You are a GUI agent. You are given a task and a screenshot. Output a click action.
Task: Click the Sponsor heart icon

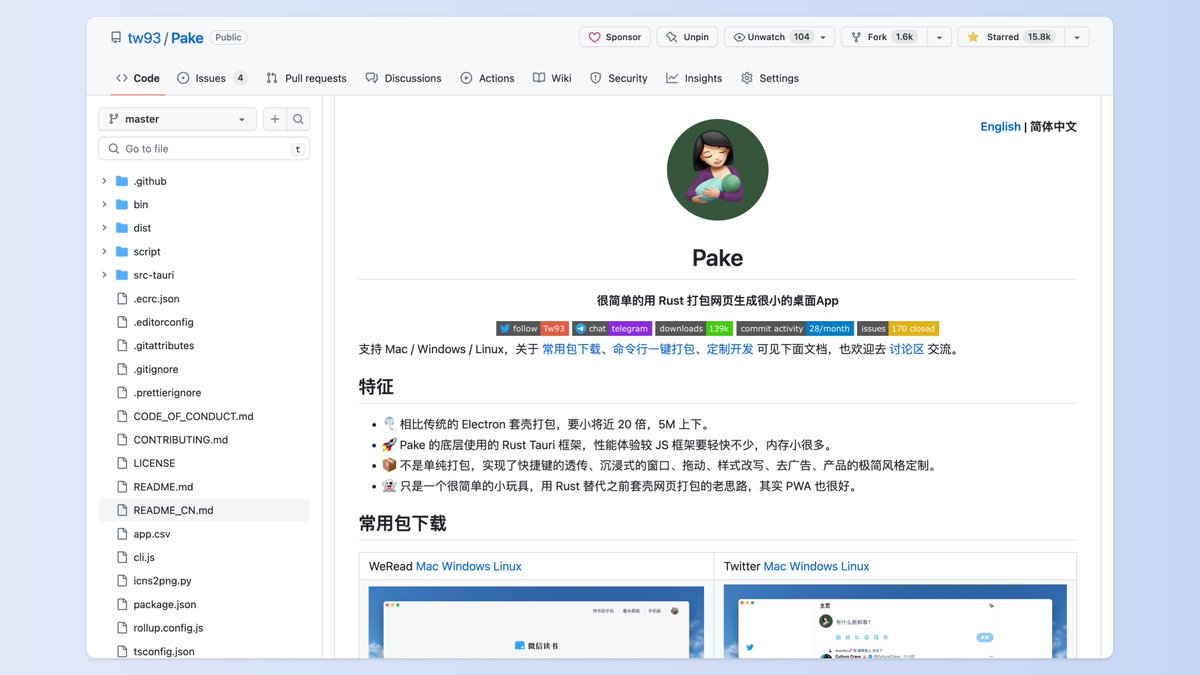pos(597,36)
